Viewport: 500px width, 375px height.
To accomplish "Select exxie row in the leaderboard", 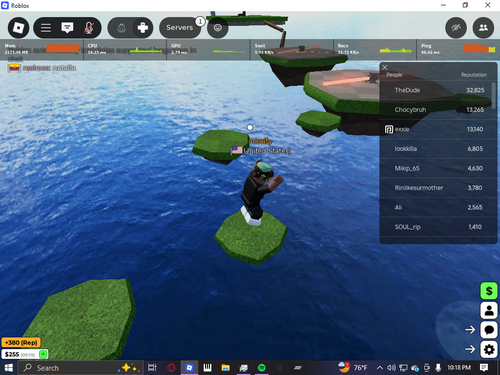I will (x=438, y=129).
